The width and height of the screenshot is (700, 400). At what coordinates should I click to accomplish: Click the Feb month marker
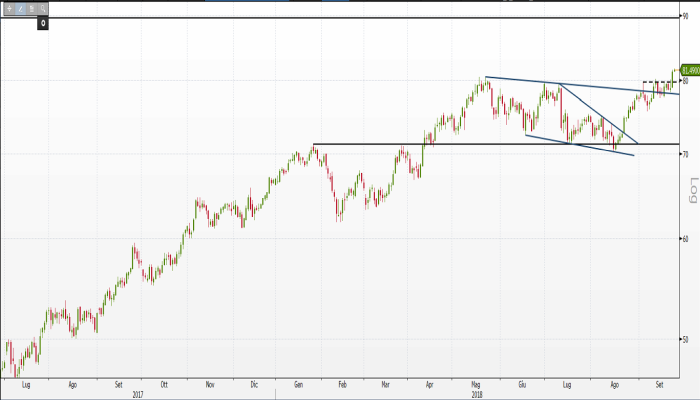tap(342, 384)
